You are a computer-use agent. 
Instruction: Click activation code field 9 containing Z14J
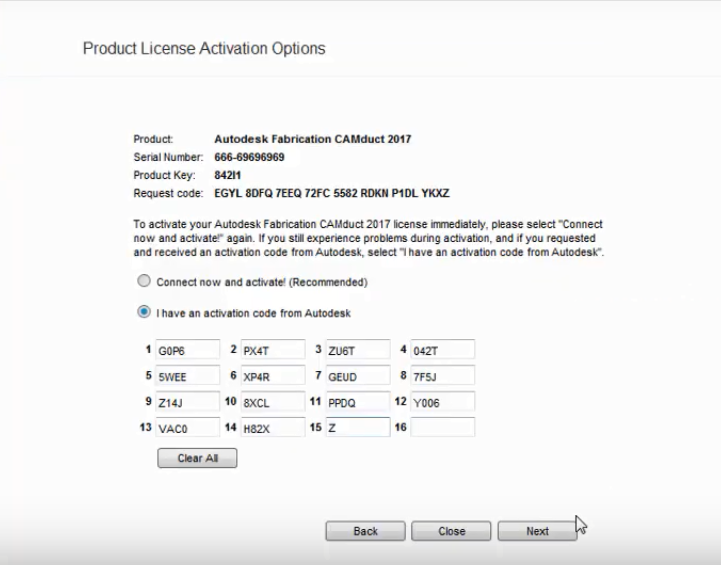[188, 401]
